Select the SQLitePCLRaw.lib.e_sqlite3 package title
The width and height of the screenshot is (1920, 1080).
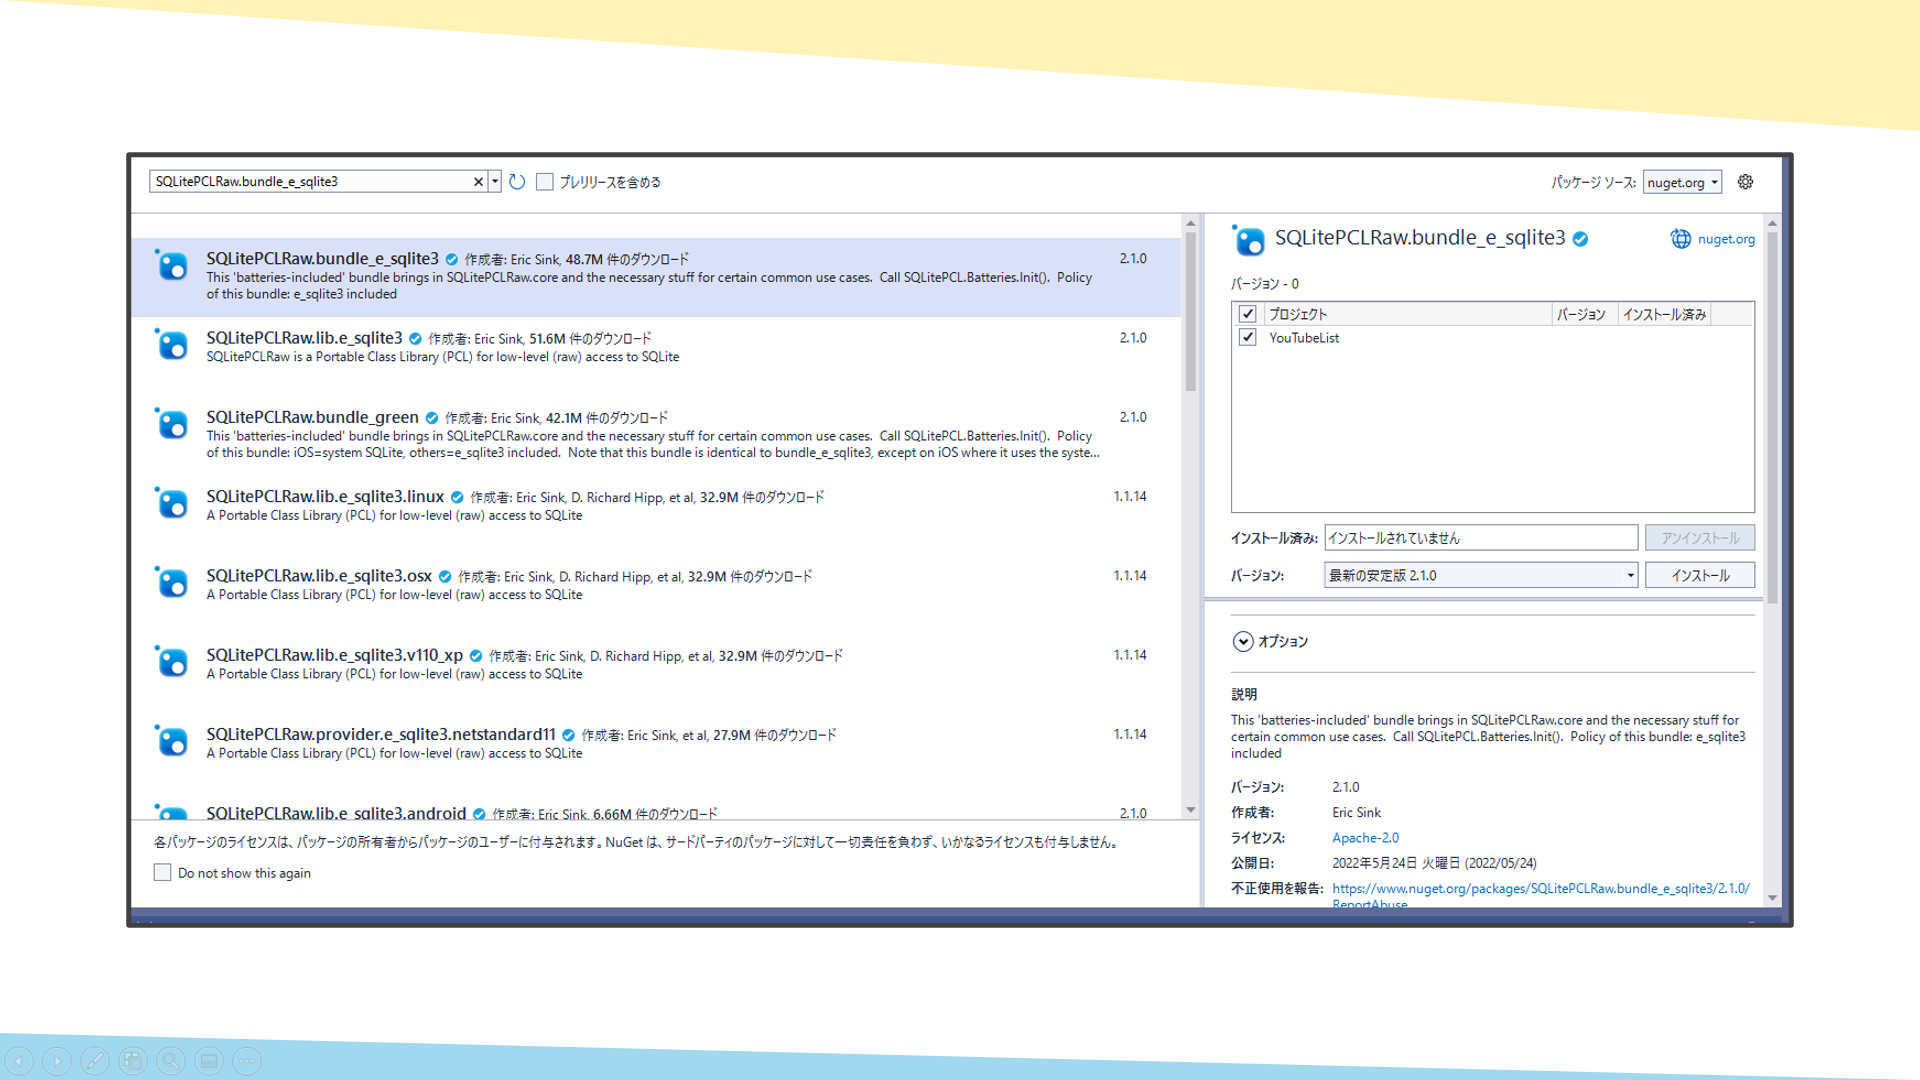click(x=304, y=338)
